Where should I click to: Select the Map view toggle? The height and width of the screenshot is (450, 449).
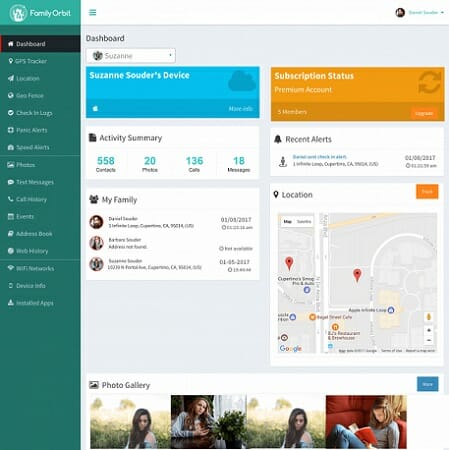point(287,222)
